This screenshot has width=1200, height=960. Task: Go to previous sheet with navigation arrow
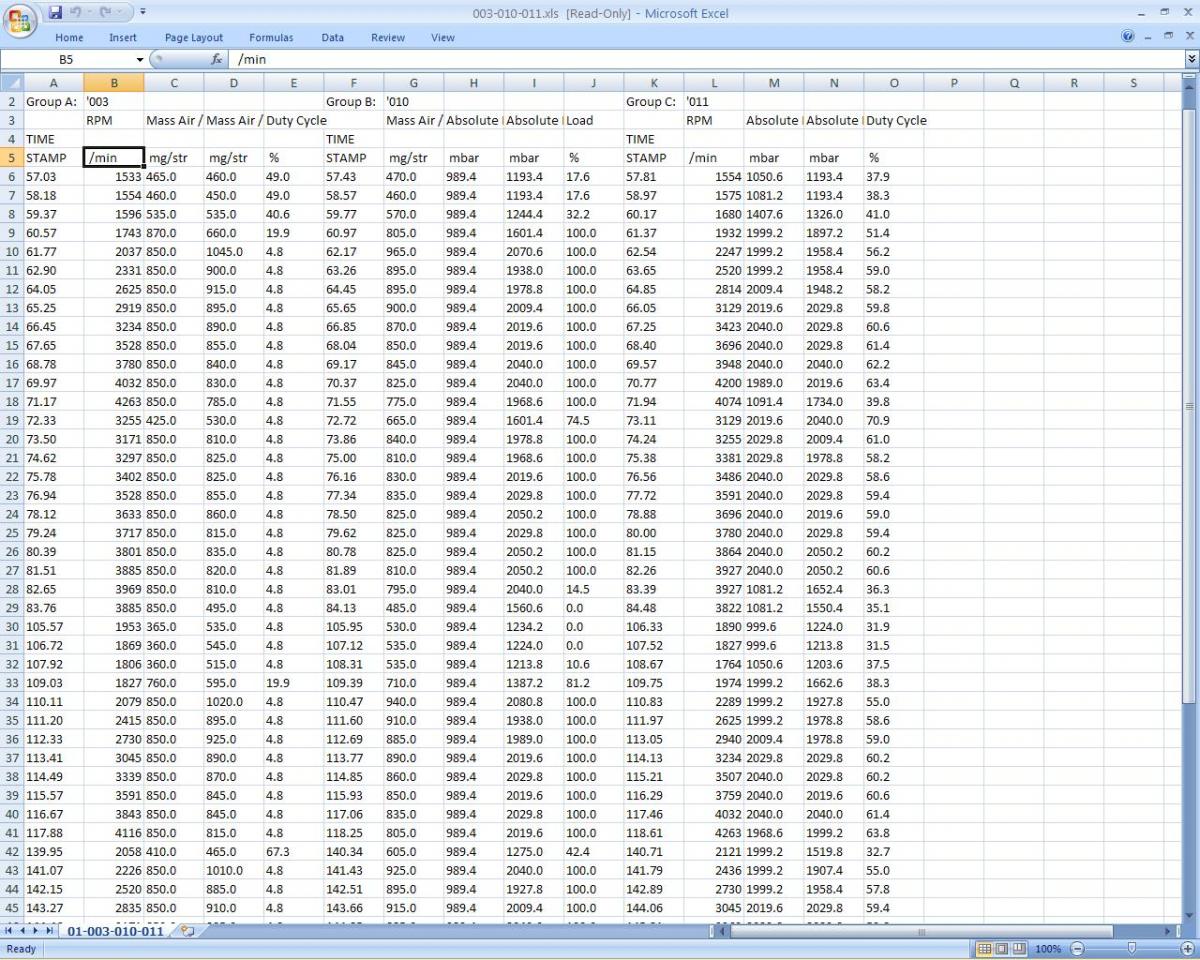point(24,931)
